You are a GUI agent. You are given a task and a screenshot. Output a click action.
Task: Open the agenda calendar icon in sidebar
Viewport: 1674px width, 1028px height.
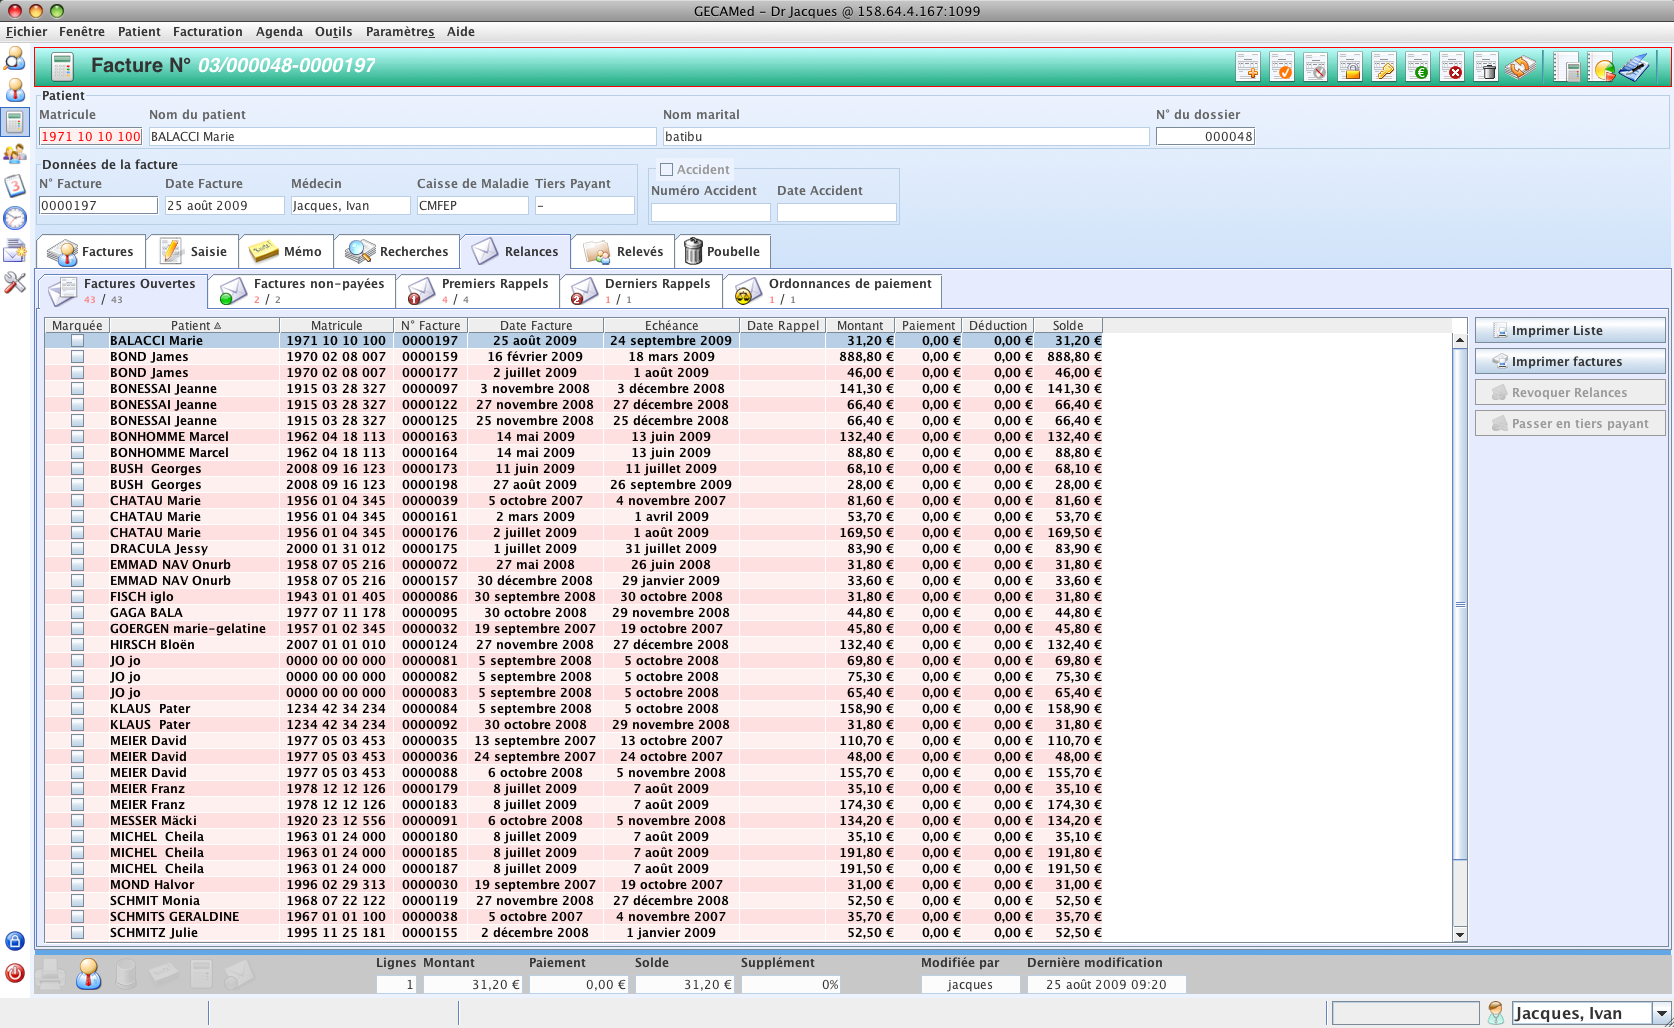pos(15,186)
